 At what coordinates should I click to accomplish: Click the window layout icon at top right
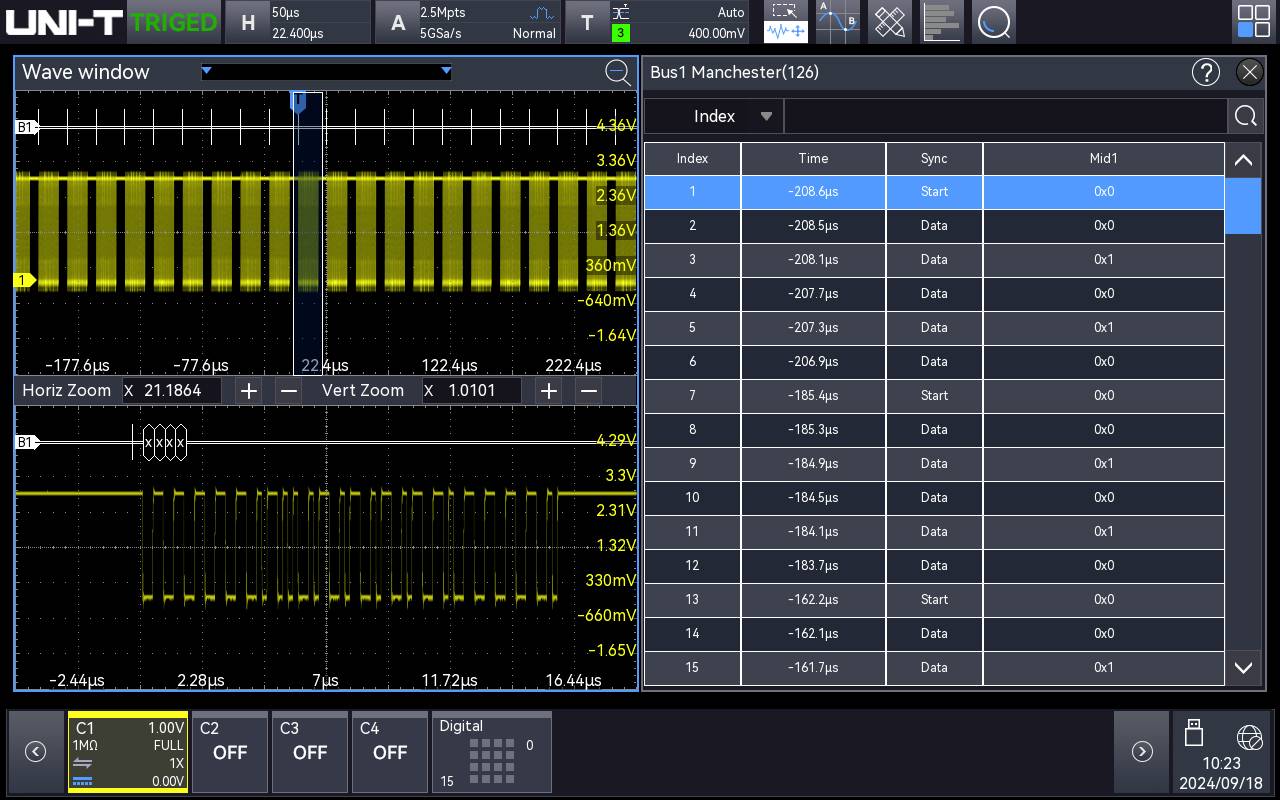[x=1253, y=20]
